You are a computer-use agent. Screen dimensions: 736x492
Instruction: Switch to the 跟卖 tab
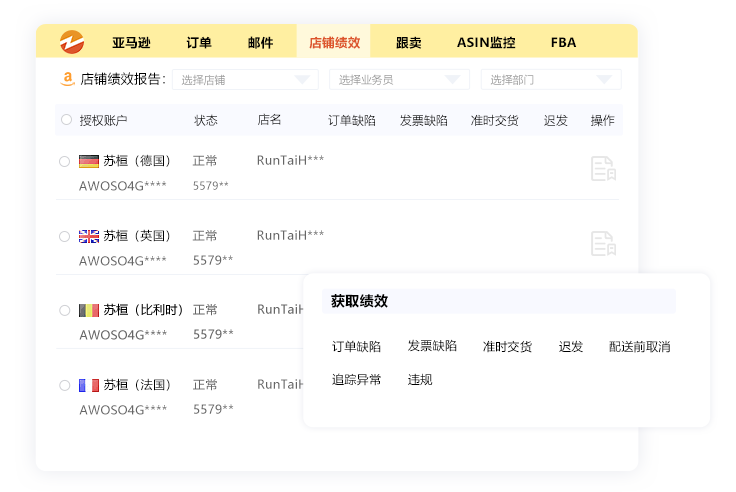(x=408, y=43)
